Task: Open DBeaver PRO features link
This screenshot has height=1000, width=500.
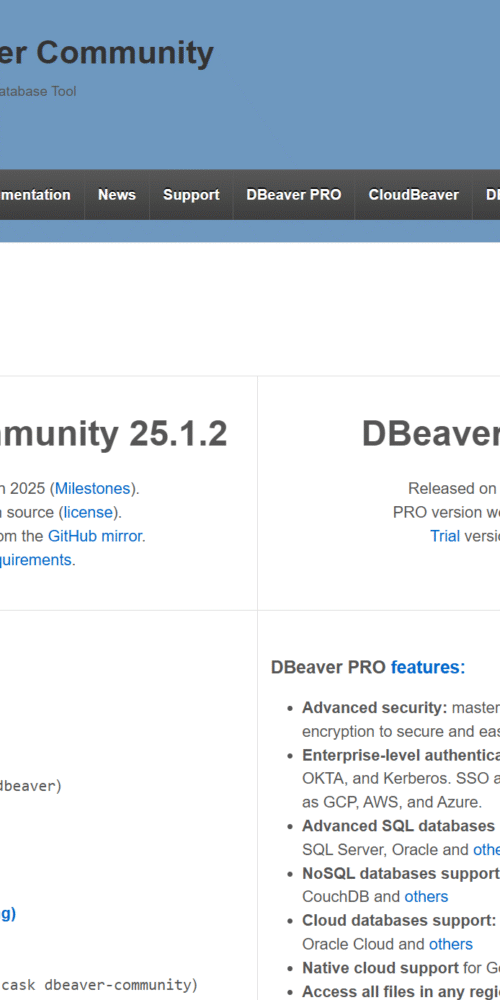Action: coord(428,667)
